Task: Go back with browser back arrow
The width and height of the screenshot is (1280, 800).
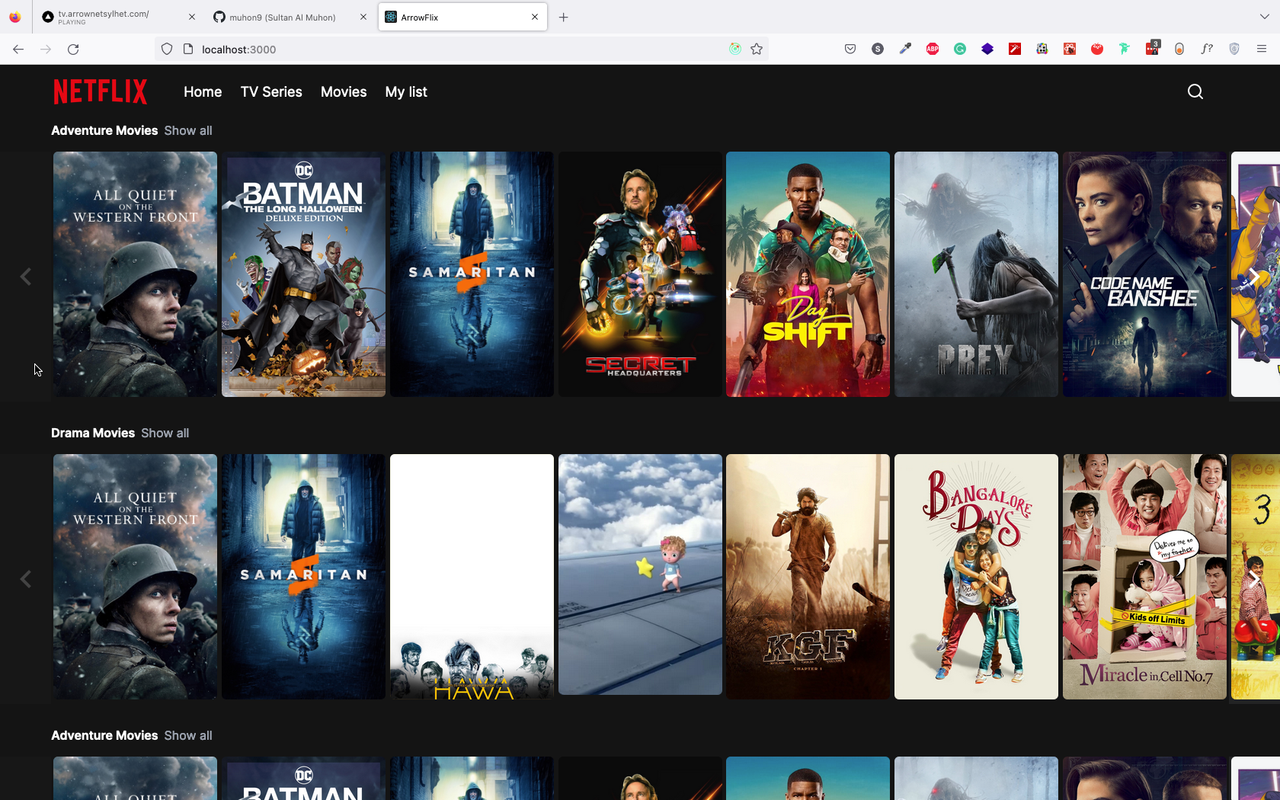Action: 18,49
